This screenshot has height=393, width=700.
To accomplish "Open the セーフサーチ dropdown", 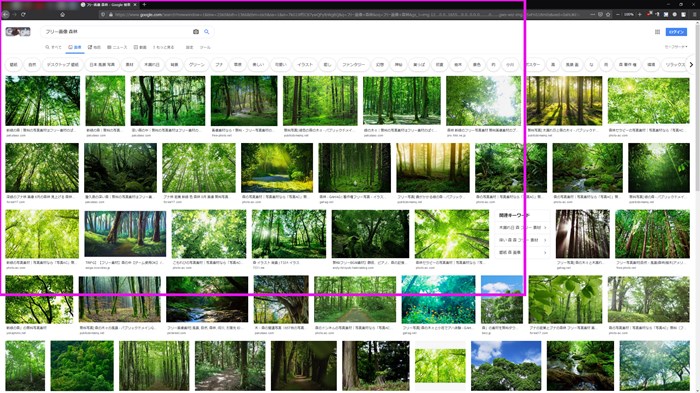I will pyautogui.click(x=676, y=46).
